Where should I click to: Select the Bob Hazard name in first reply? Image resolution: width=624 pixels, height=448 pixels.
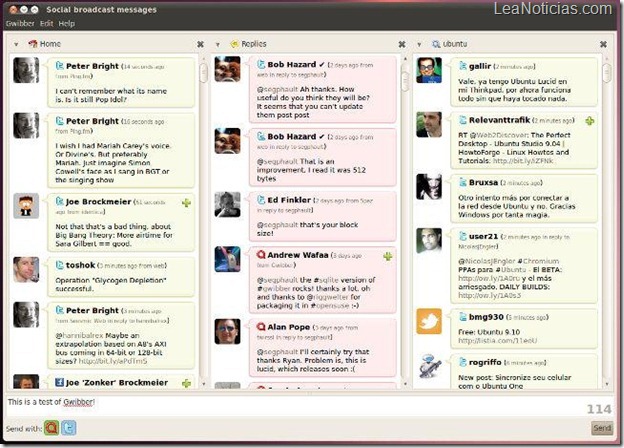coord(292,64)
